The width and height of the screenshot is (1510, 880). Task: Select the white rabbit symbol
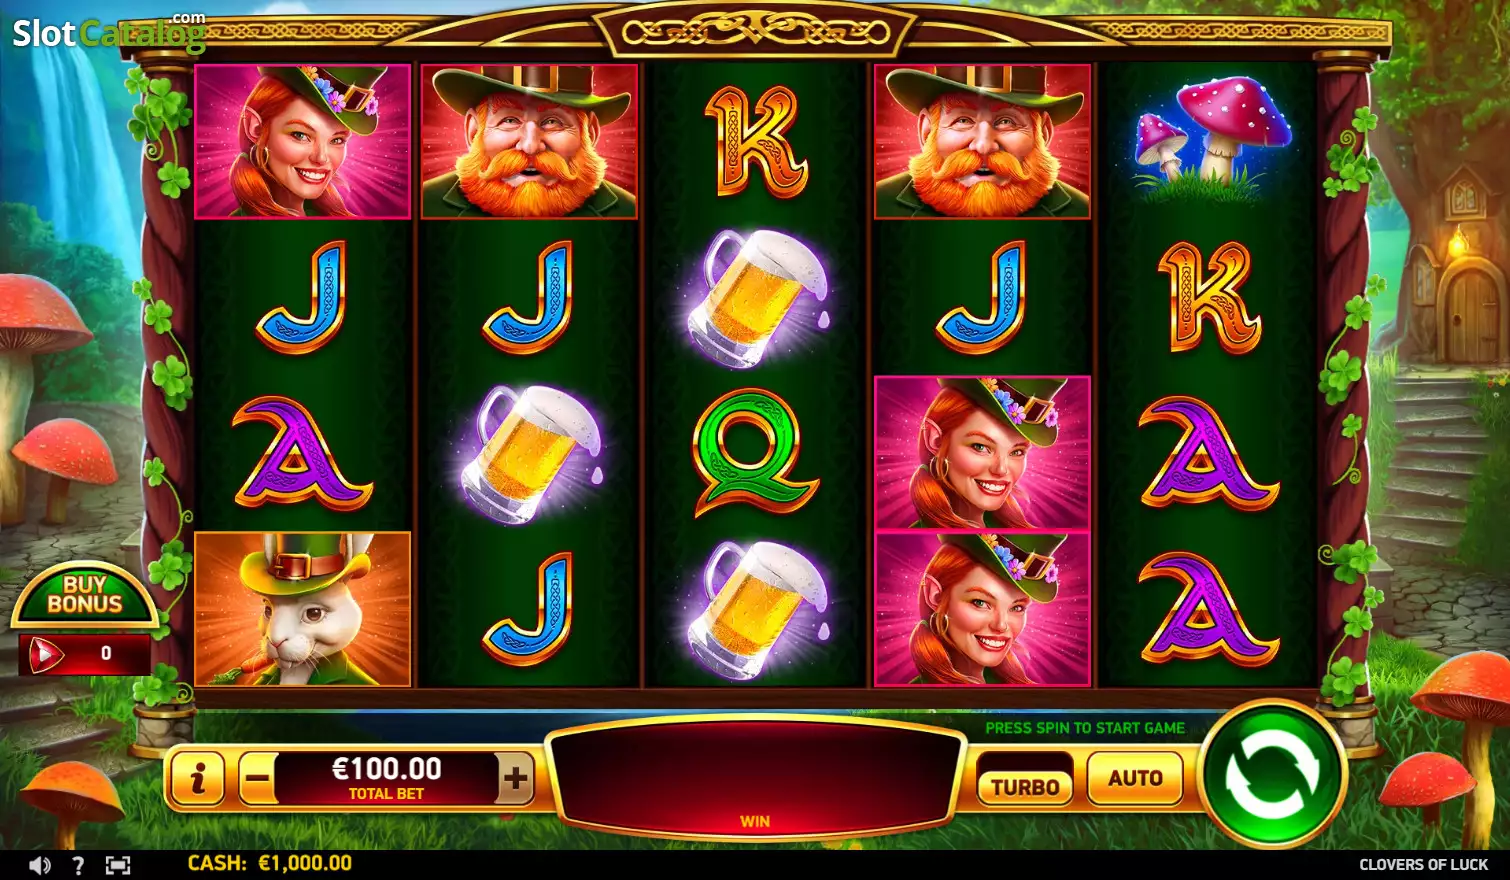point(303,609)
